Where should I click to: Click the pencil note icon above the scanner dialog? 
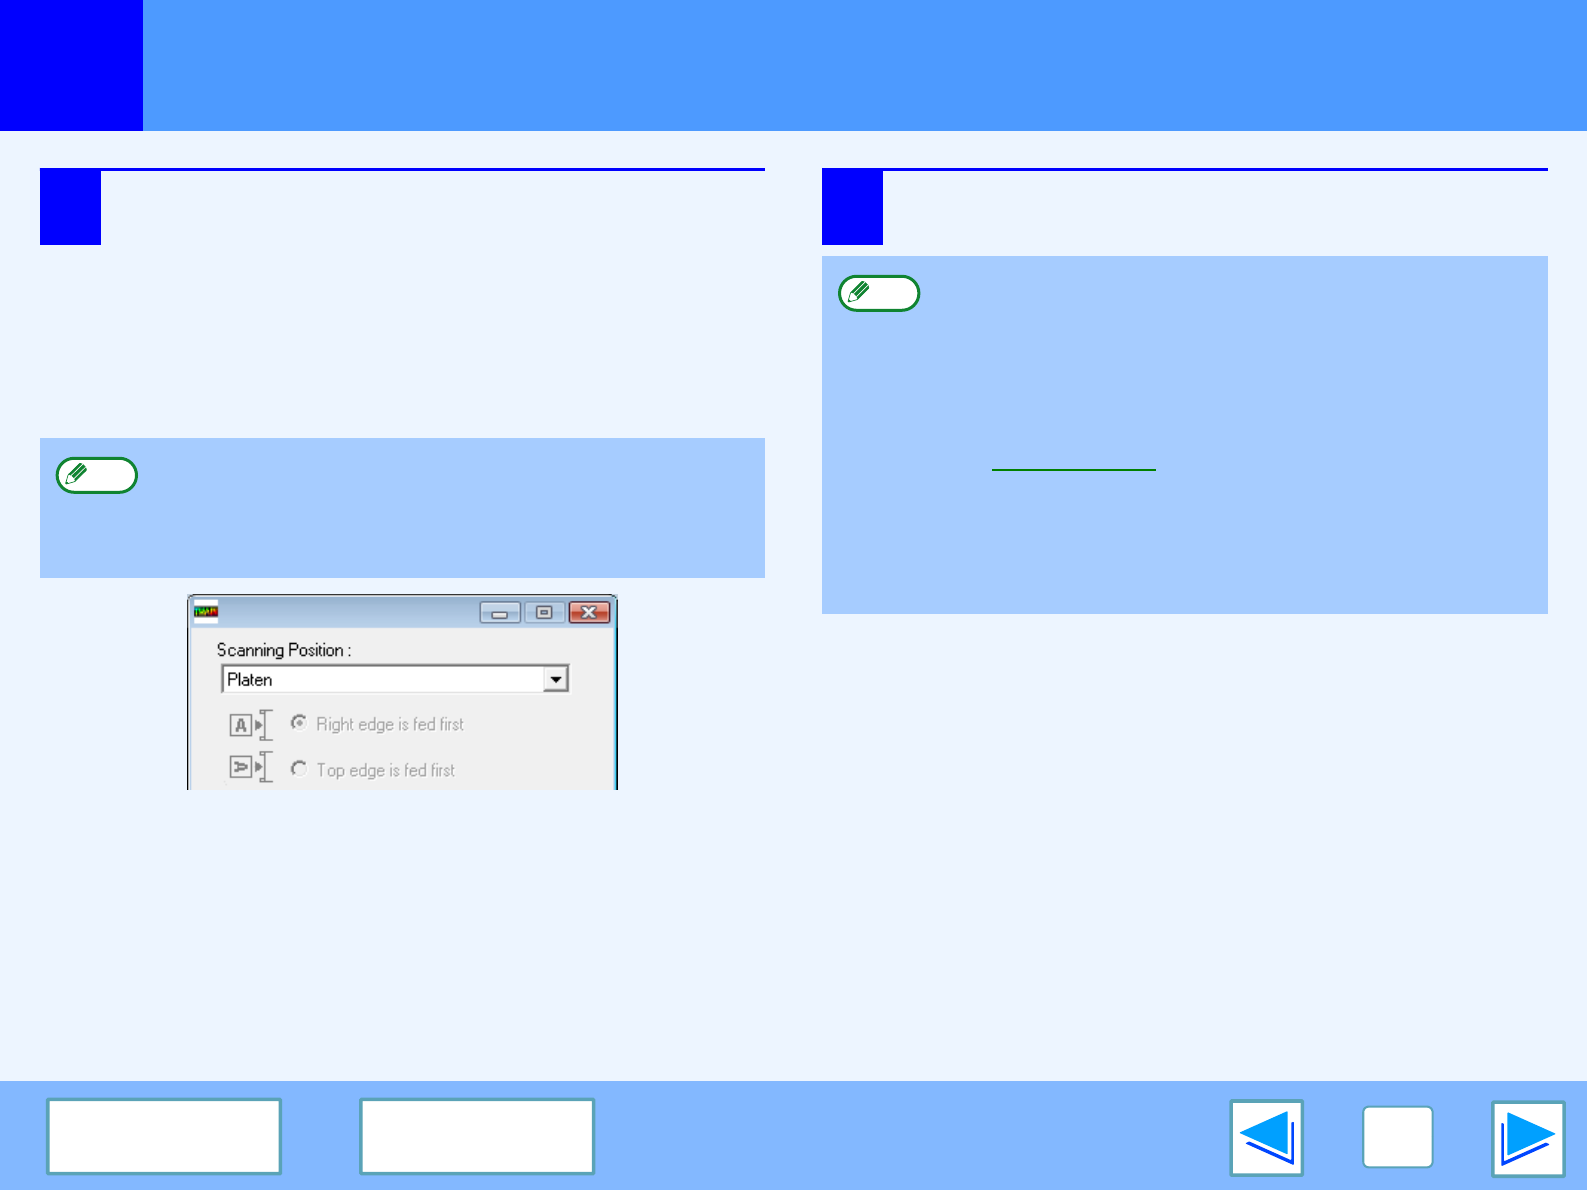click(96, 475)
